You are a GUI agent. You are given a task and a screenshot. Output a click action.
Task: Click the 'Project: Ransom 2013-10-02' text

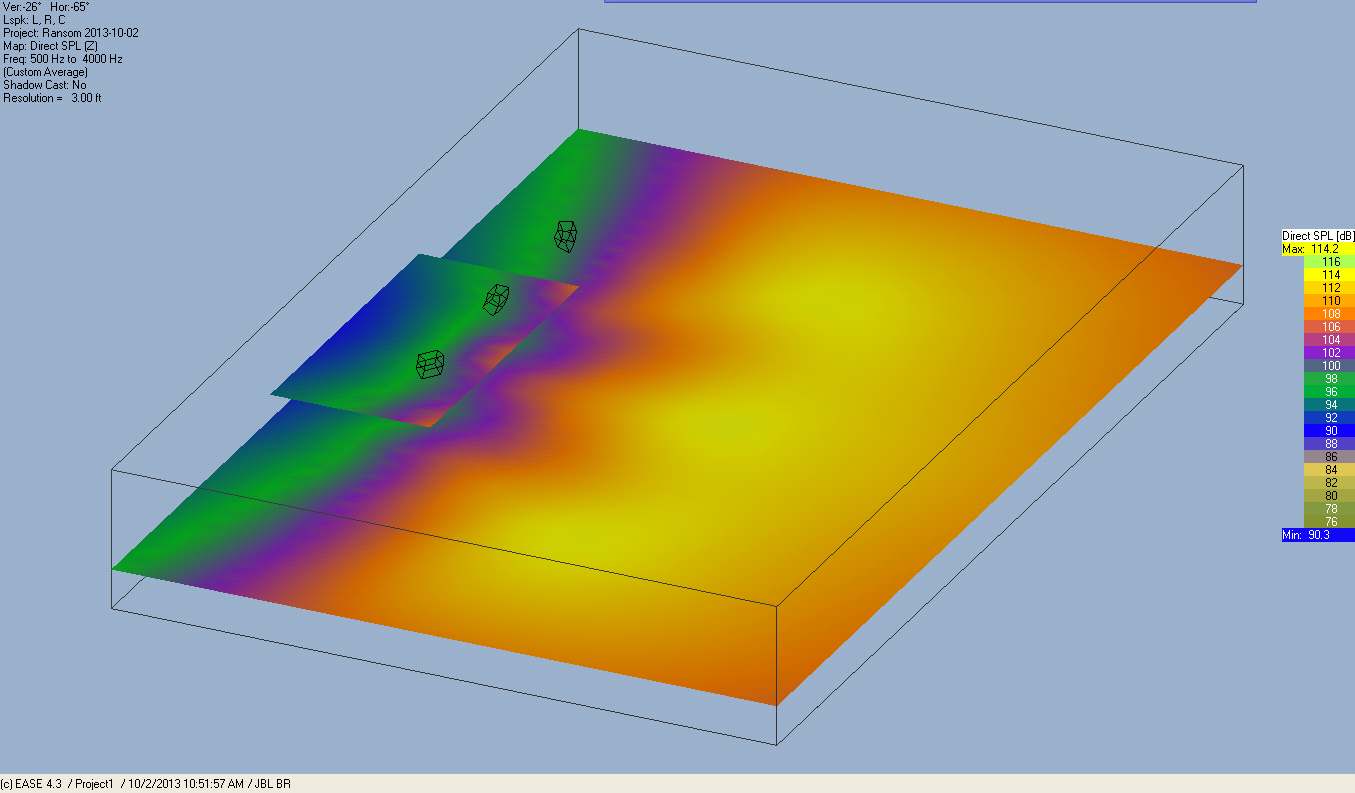[x=71, y=33]
